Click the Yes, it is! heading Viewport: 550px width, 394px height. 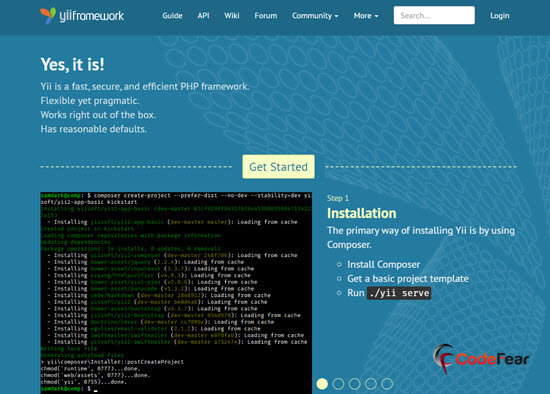(72, 65)
